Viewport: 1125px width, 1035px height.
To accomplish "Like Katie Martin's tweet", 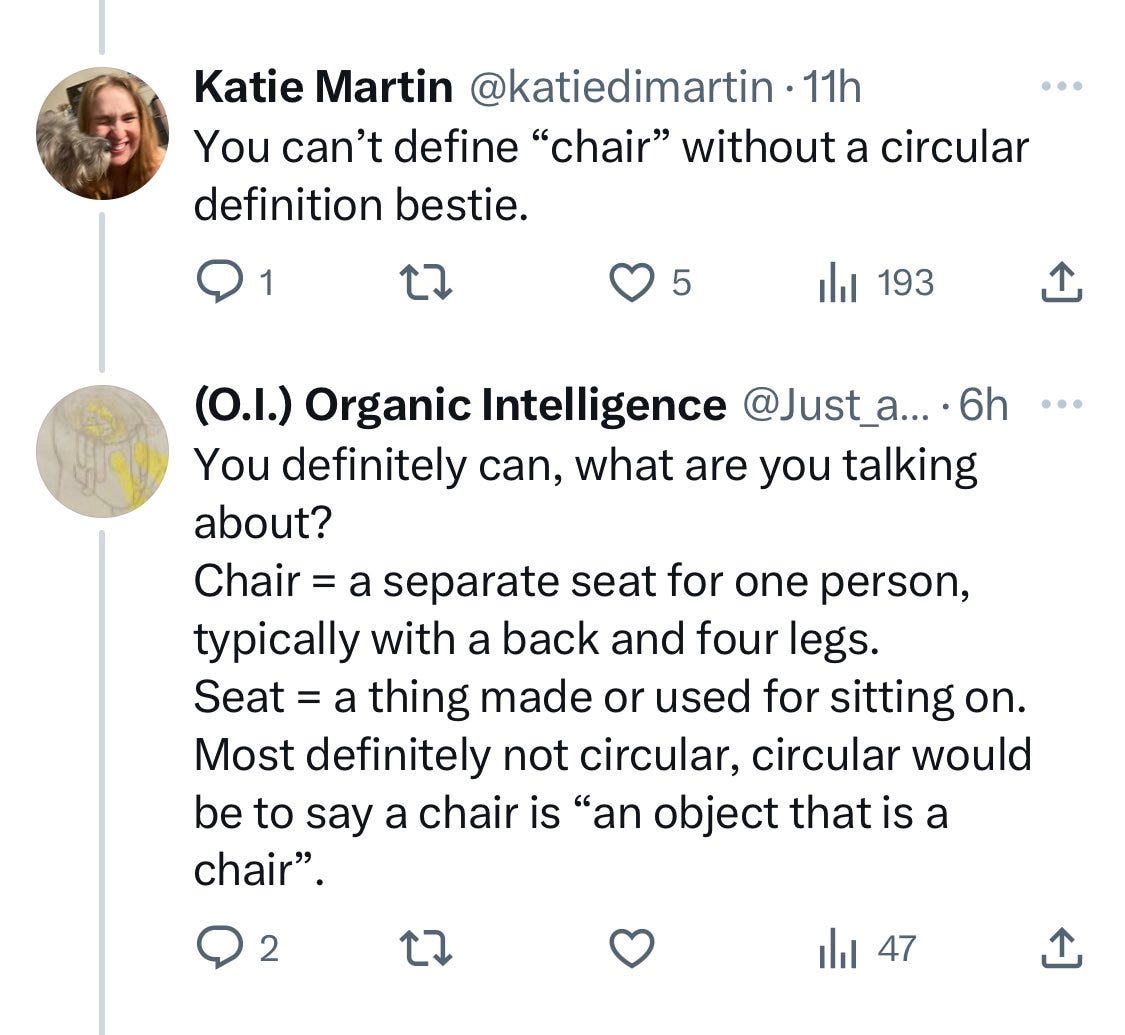I will click(649, 283).
